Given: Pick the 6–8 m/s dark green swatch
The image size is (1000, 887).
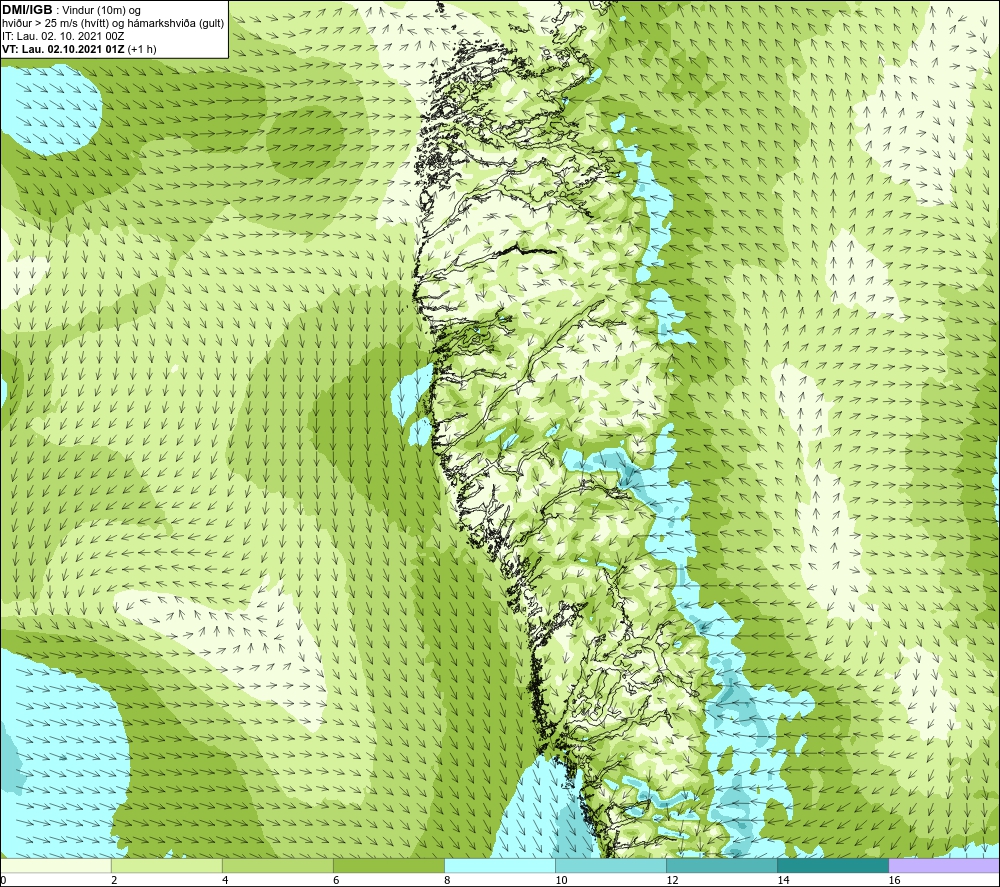Looking at the screenshot, I should coord(388,866).
